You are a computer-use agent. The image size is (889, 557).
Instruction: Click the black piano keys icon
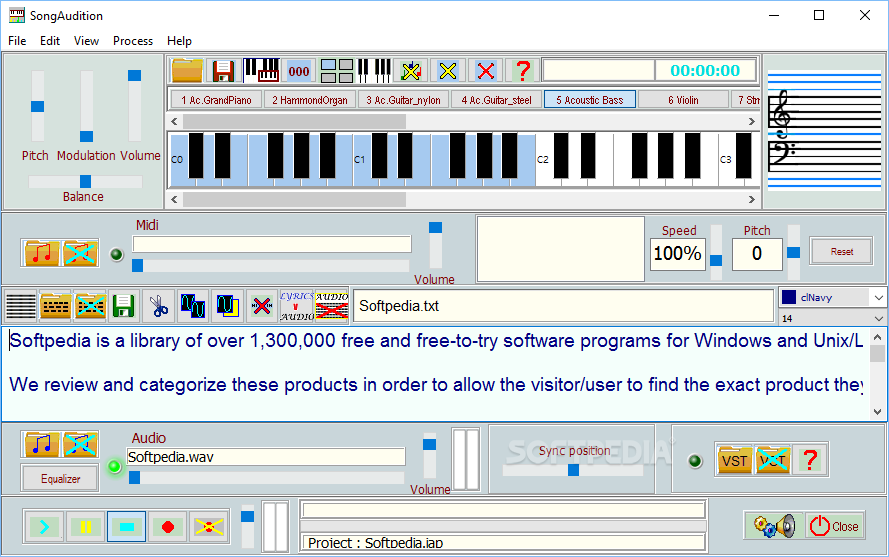coord(374,71)
